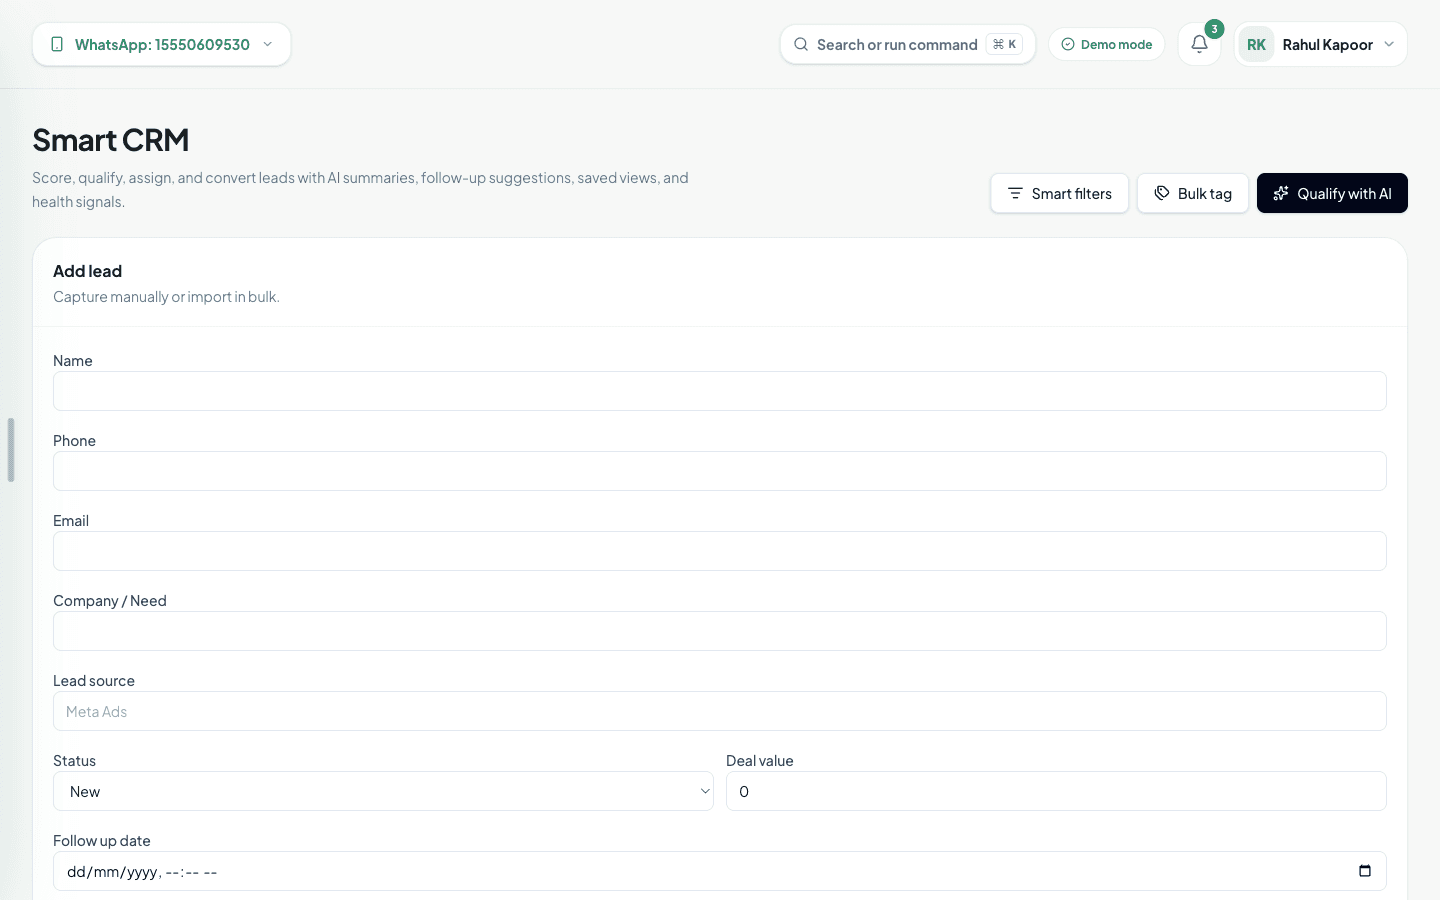Open the Status dropdown set to New
Screen dimensions: 1440x900
click(383, 791)
